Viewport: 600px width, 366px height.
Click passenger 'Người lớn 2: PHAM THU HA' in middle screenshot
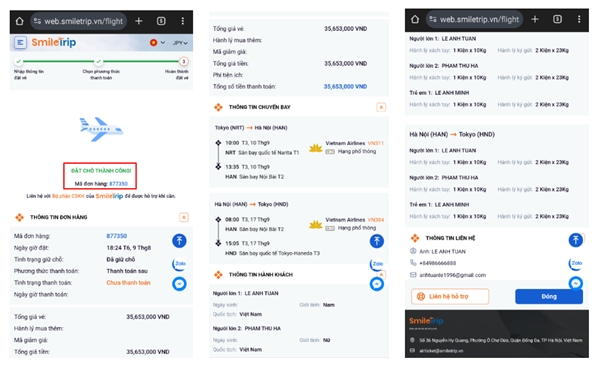click(x=247, y=328)
